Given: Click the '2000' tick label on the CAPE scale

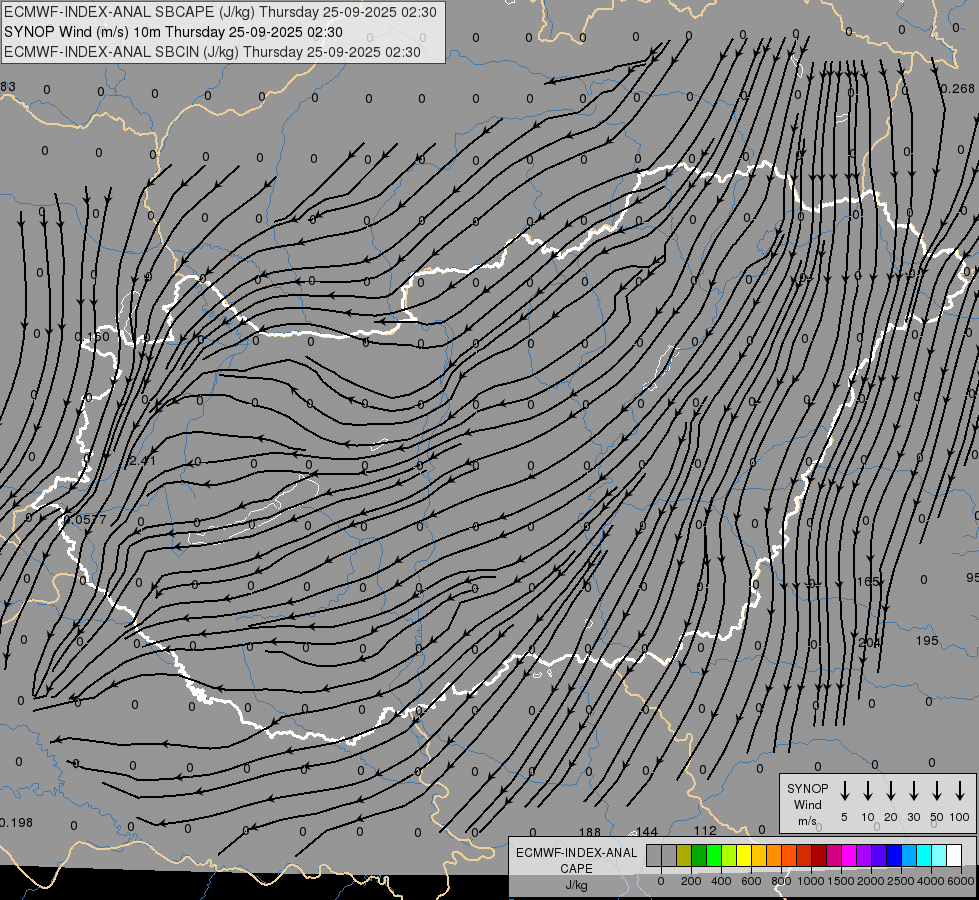Looking at the screenshot, I should [871, 881].
